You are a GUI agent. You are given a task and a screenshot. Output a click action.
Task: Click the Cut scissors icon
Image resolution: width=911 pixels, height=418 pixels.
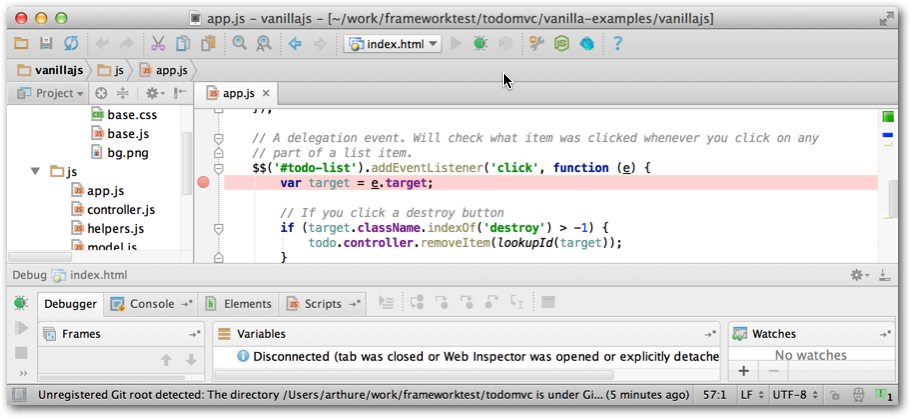(158, 44)
